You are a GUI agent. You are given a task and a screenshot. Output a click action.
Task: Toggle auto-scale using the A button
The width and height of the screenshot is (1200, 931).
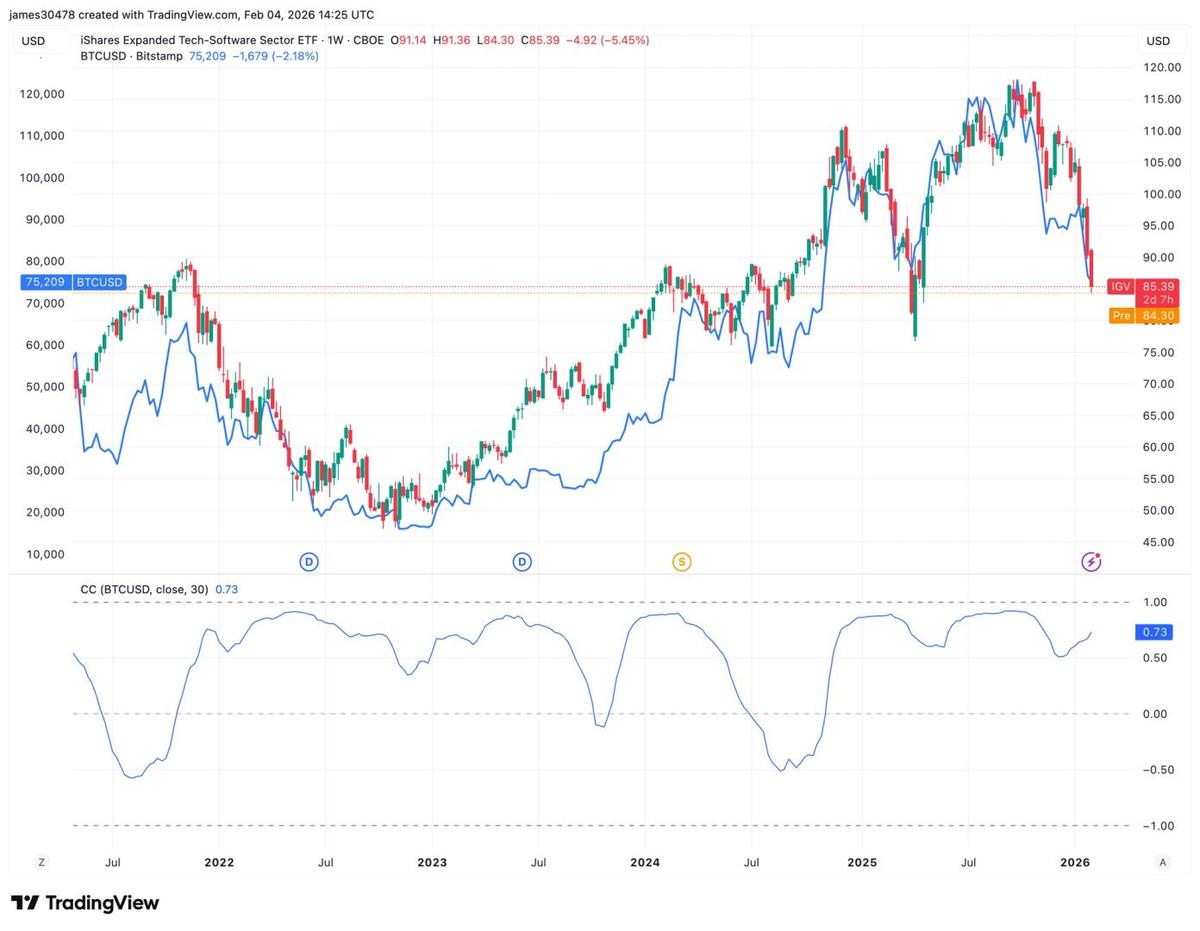pyautogui.click(x=1163, y=861)
